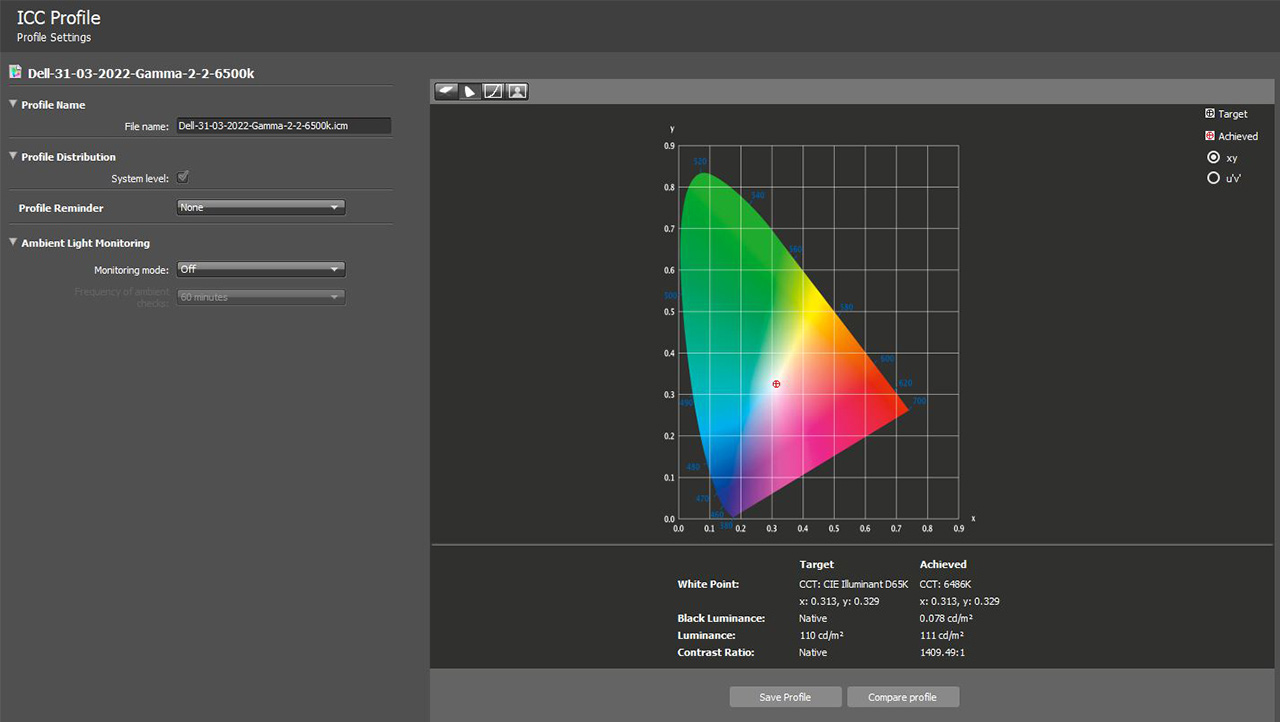The image size is (1280, 722).
Task: Click the red white-point marker on chart
Action: tap(776, 384)
